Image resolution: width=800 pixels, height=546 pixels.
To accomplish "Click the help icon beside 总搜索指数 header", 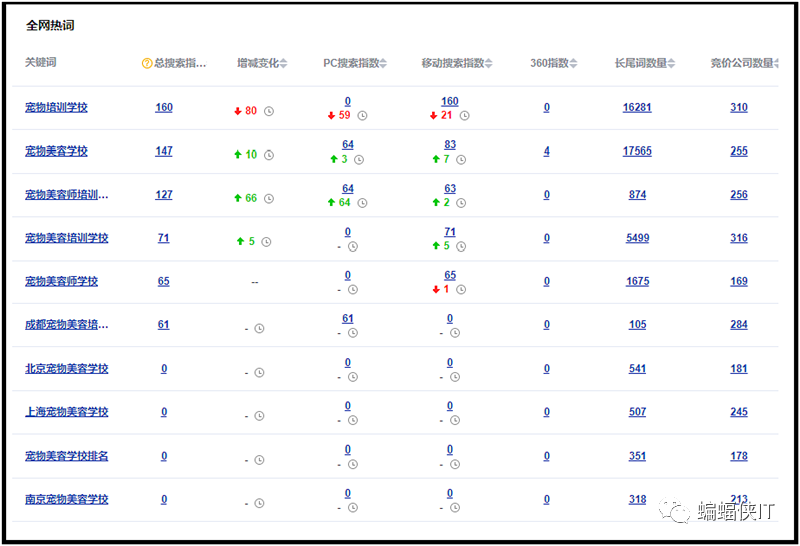I will (x=147, y=64).
